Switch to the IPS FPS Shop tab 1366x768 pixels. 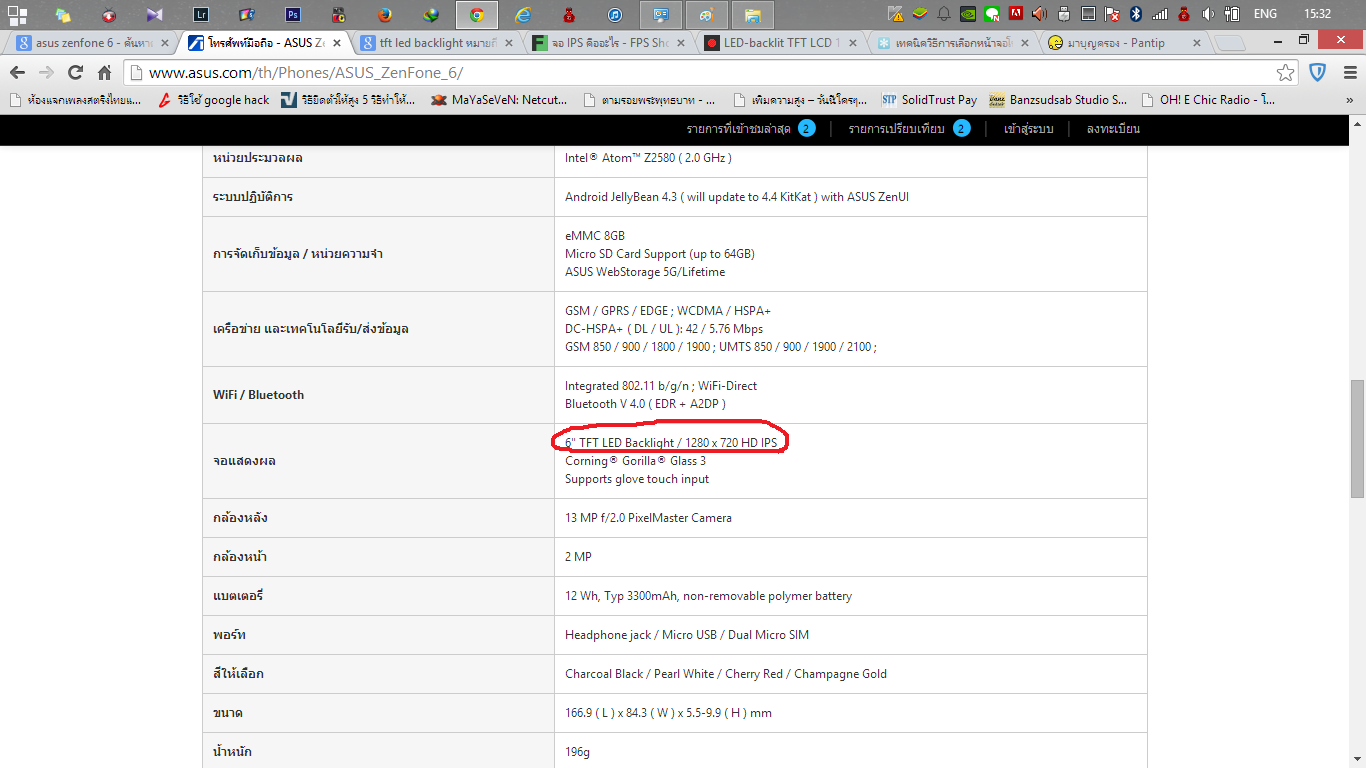click(x=607, y=43)
